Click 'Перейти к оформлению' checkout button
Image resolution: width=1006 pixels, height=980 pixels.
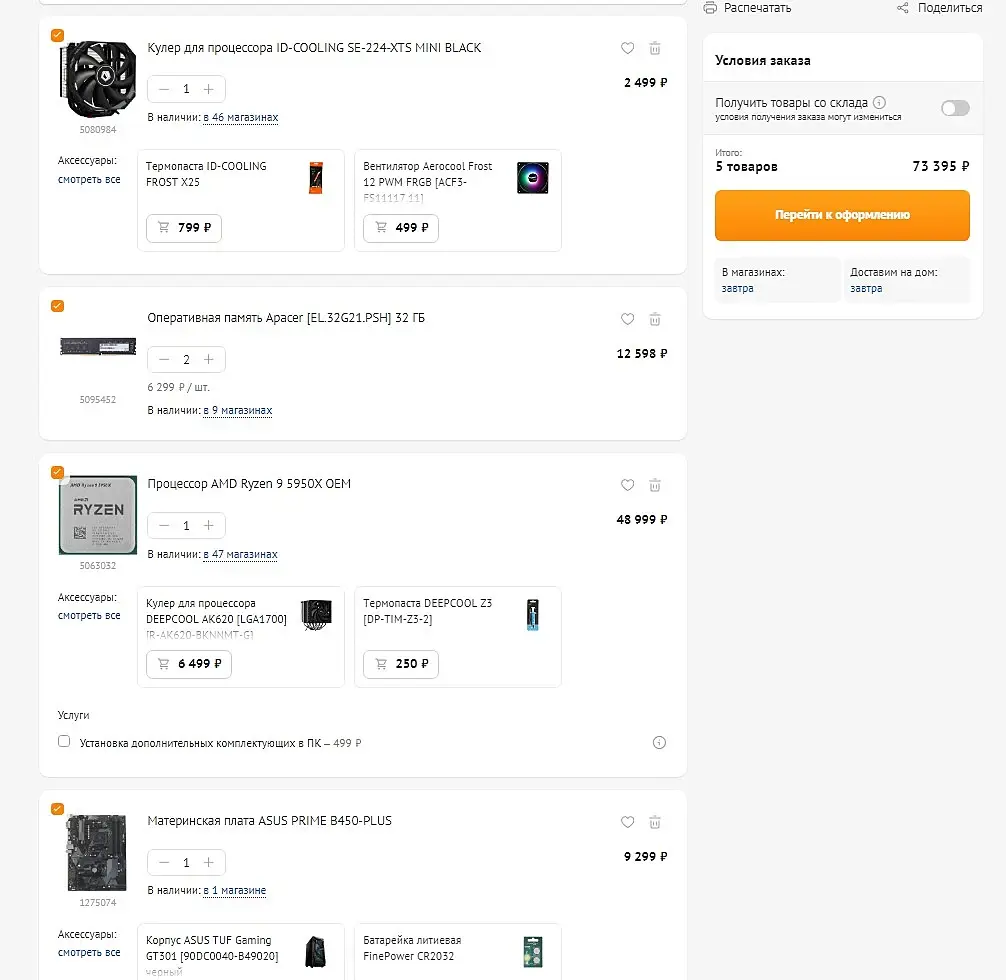click(x=842, y=215)
